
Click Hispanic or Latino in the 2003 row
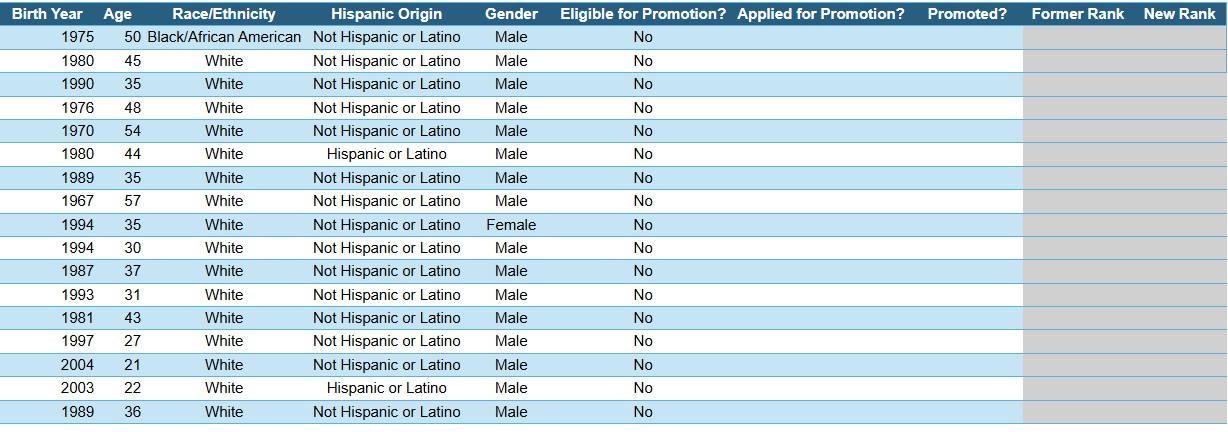click(x=386, y=388)
